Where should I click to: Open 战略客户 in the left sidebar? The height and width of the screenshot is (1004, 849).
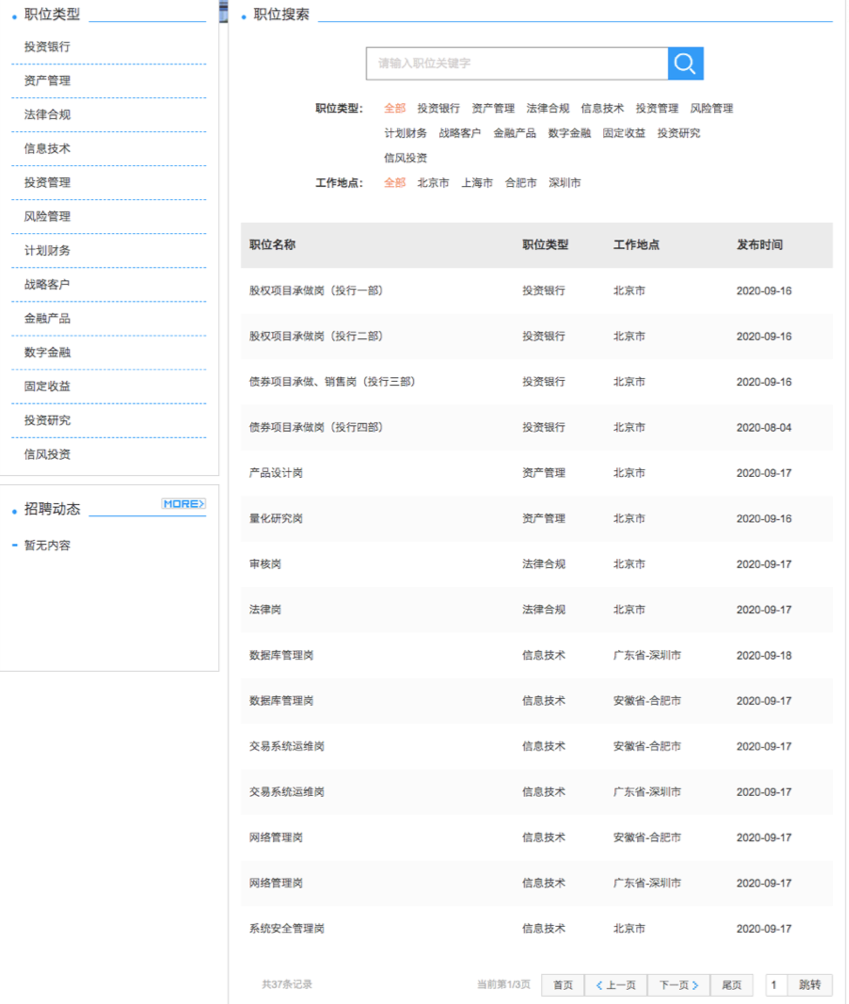(x=47, y=284)
